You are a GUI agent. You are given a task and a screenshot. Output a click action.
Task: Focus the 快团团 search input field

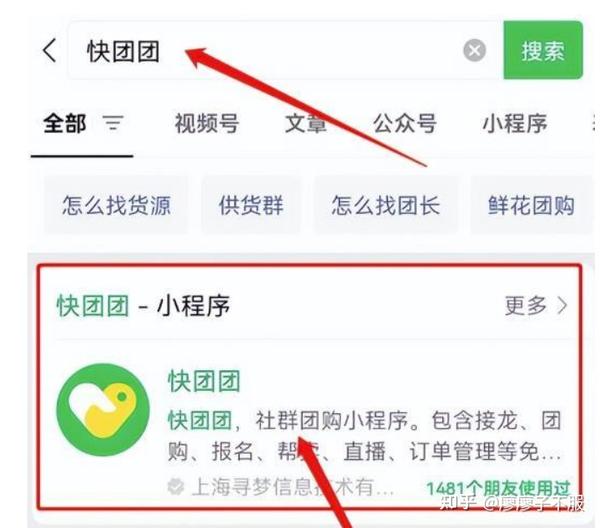pyautogui.click(x=283, y=51)
